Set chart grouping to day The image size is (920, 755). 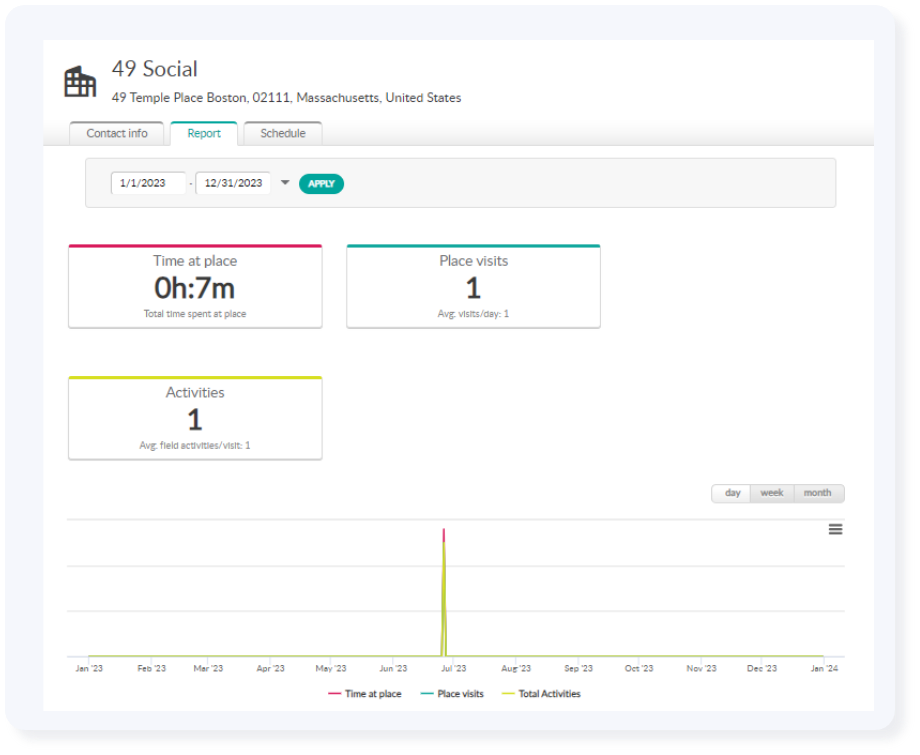point(732,493)
